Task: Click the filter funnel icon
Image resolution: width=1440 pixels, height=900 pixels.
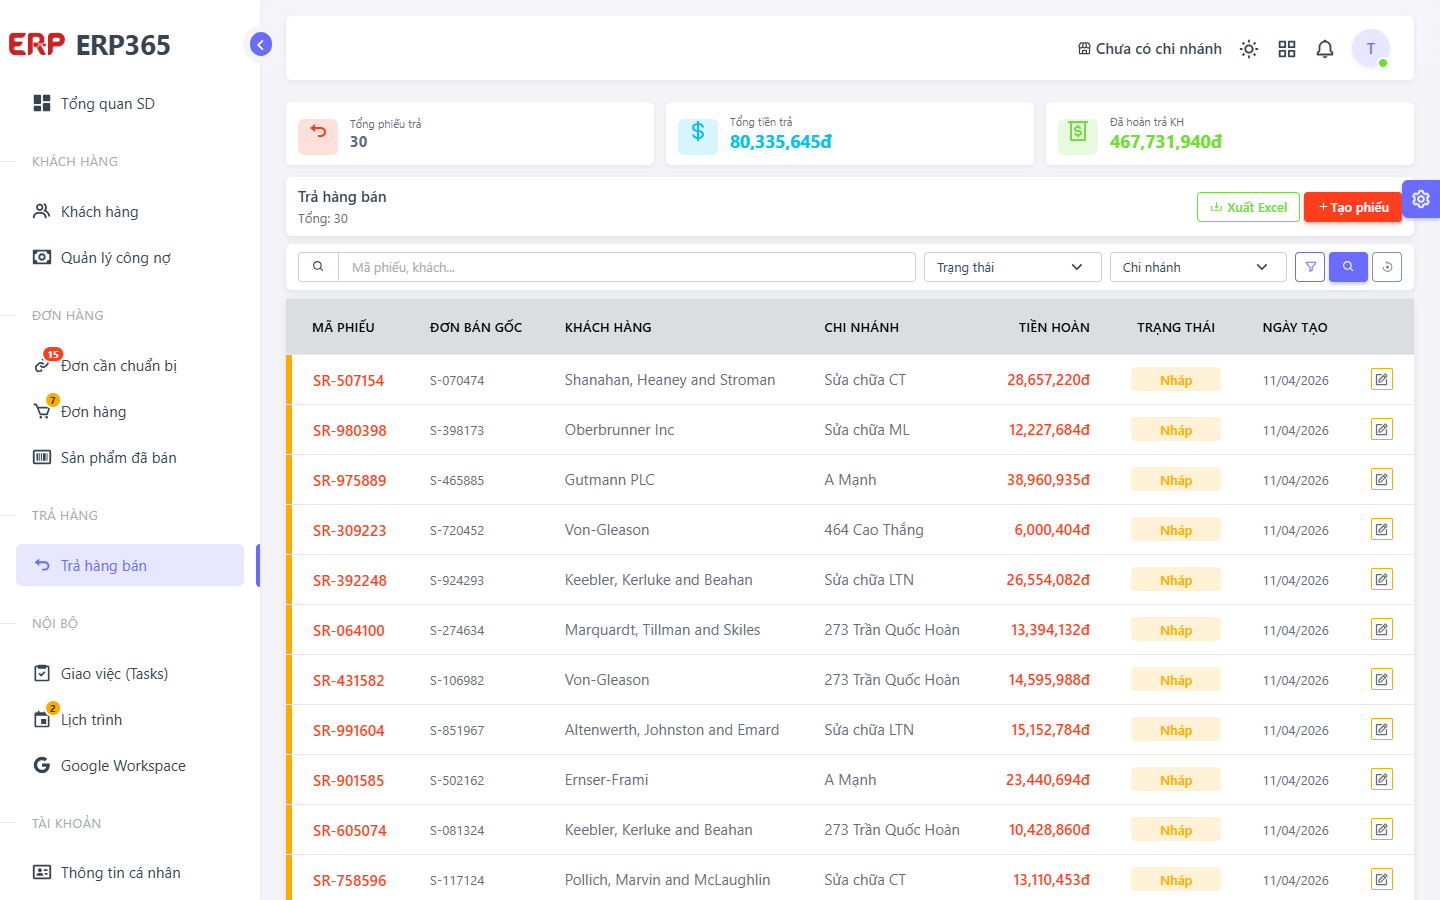Action: [x=1310, y=267]
